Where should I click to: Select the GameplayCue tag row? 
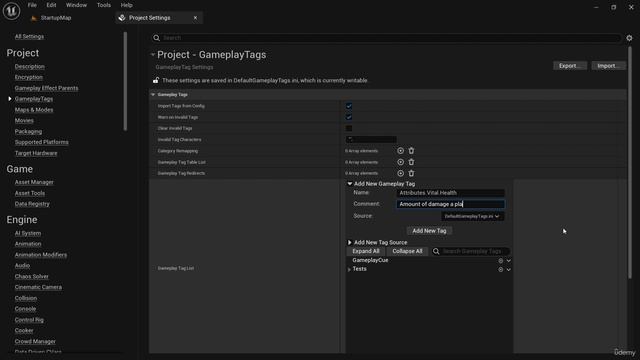[429, 260]
